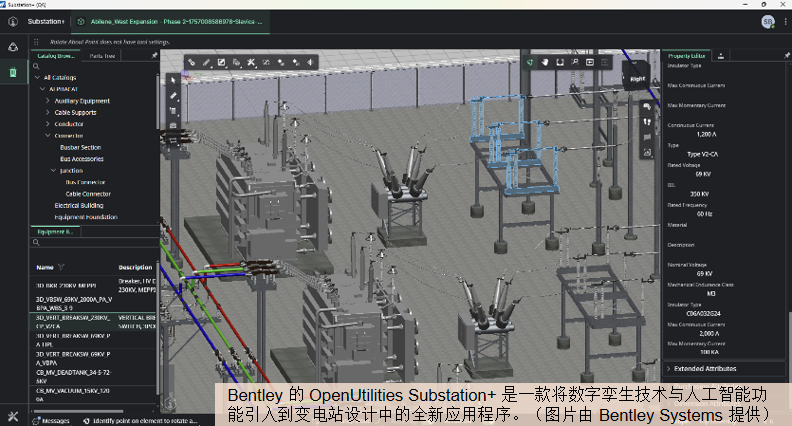
Task: Open the home icon in the top-left header
Action: tap(13, 22)
